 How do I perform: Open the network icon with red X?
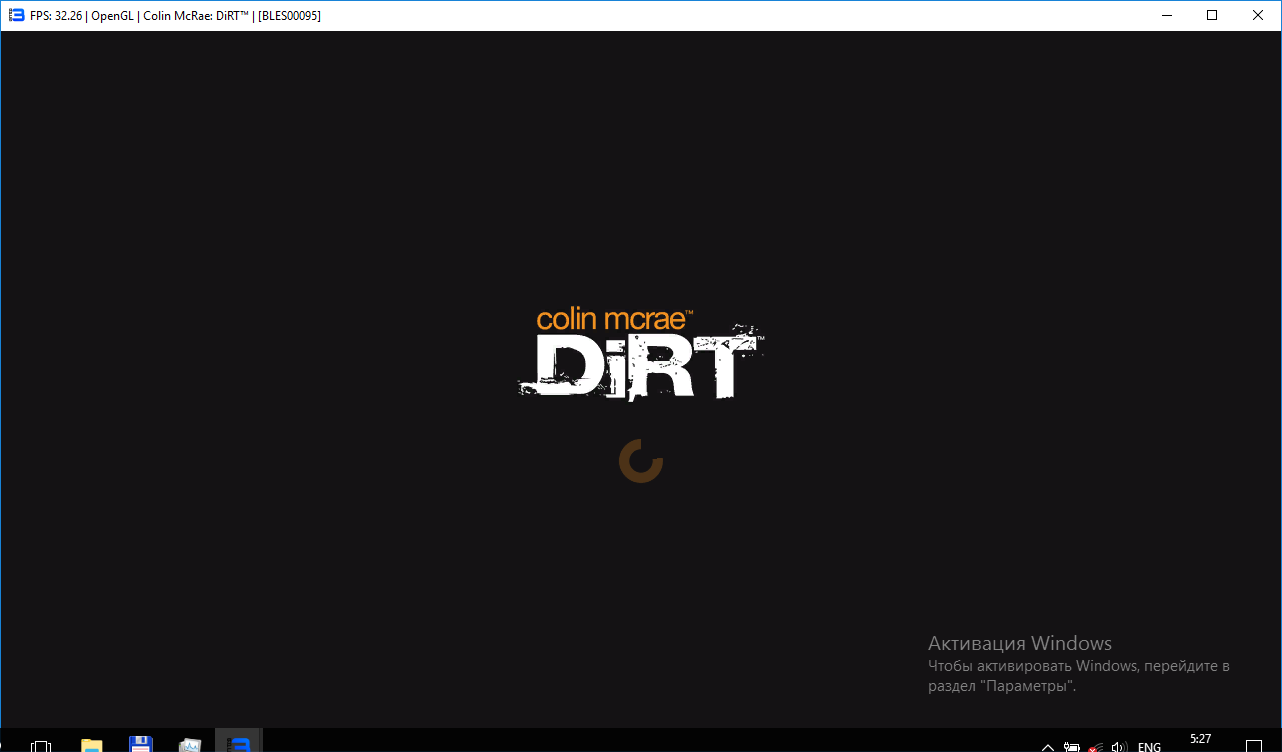pyautogui.click(x=1096, y=746)
